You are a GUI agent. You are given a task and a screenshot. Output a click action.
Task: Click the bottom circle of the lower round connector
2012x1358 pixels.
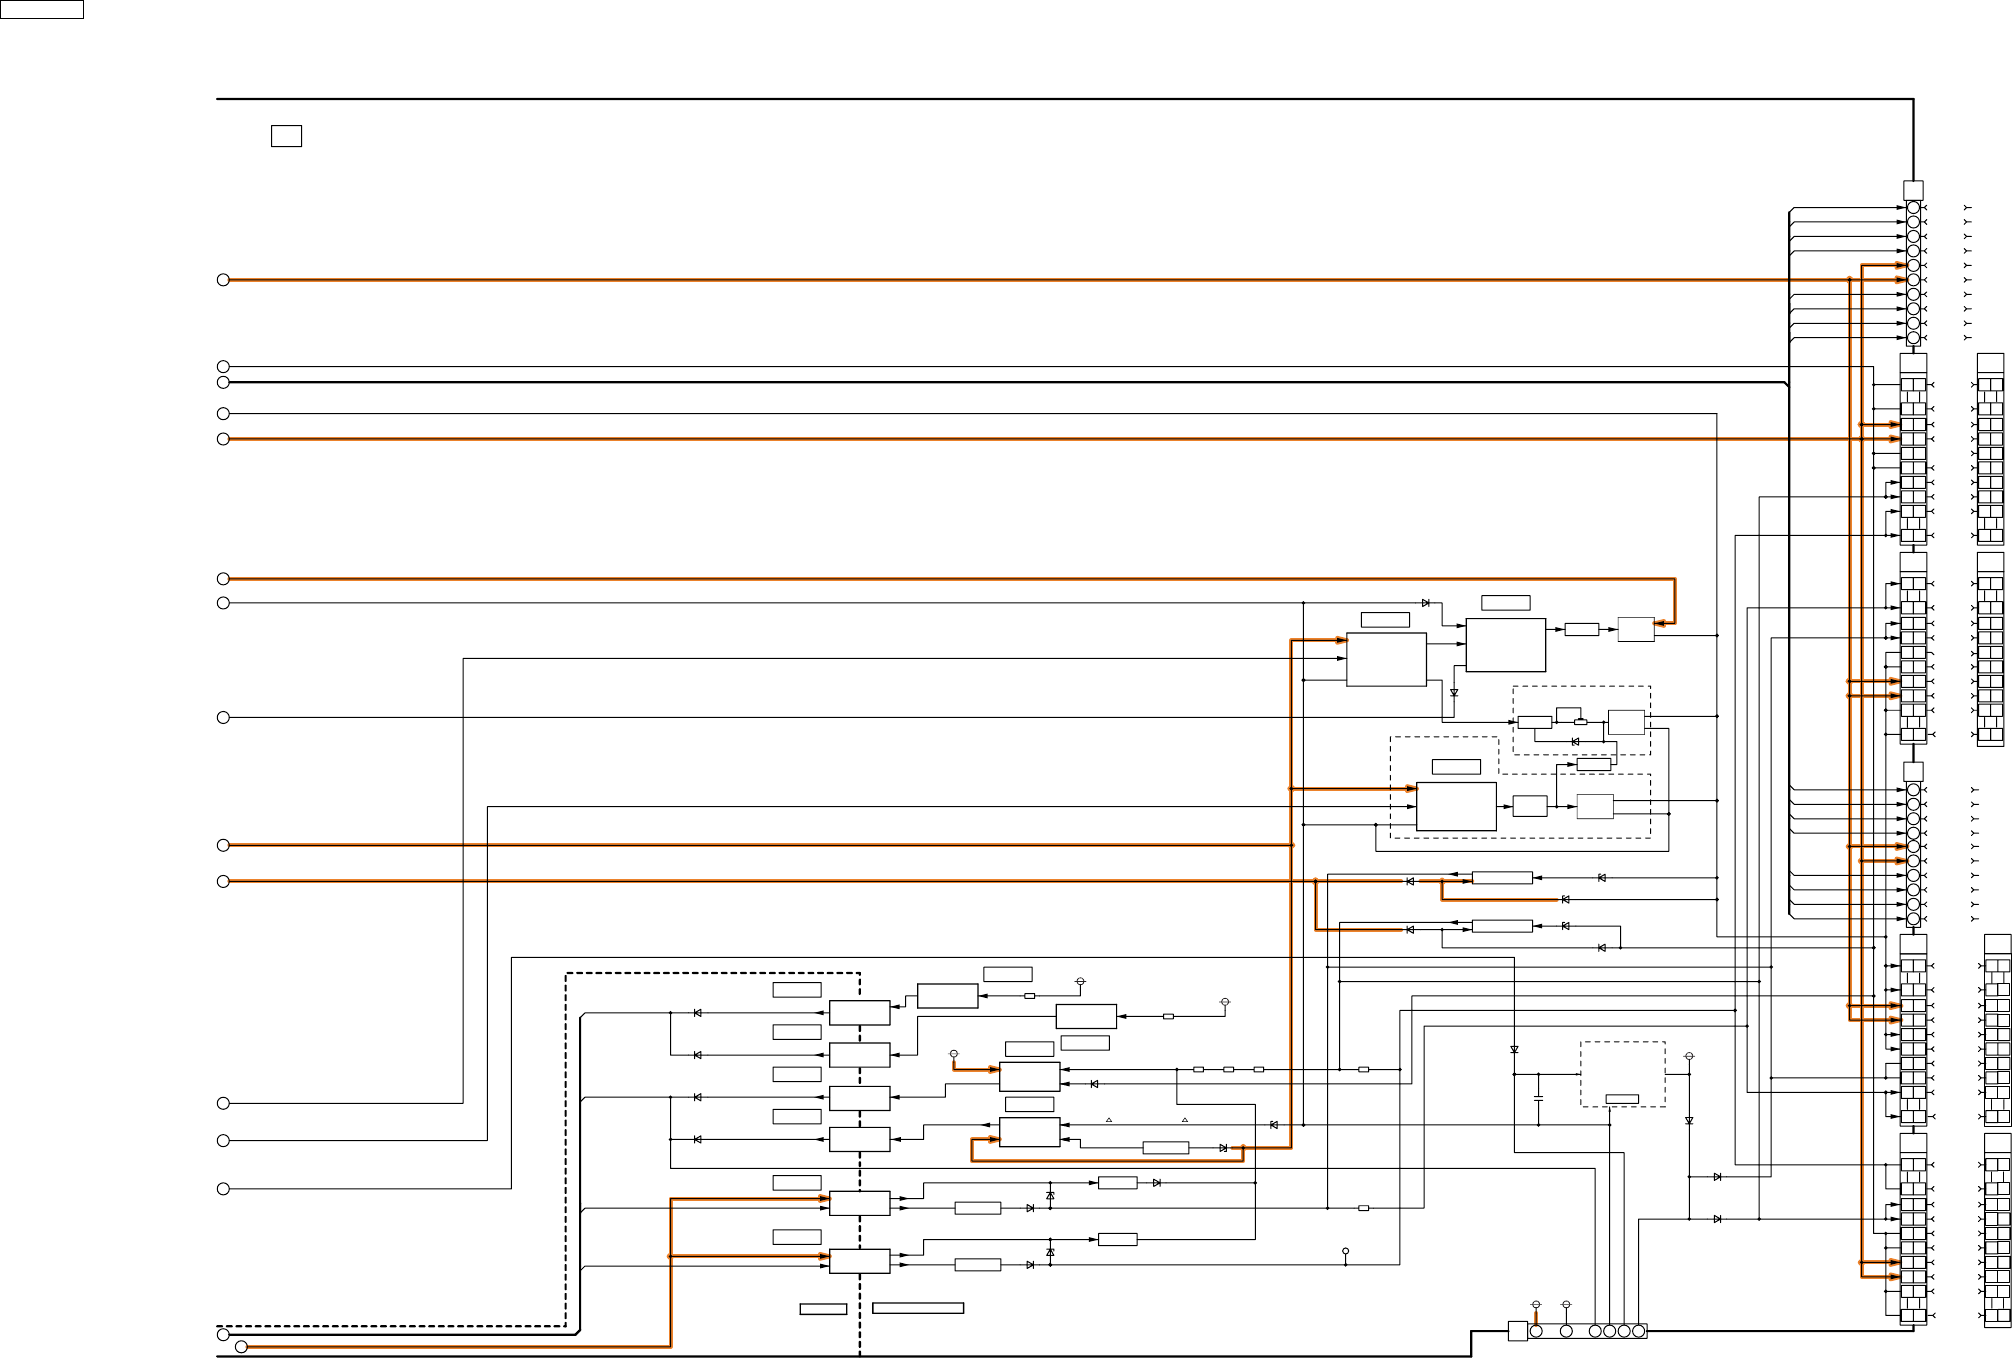[1913, 919]
